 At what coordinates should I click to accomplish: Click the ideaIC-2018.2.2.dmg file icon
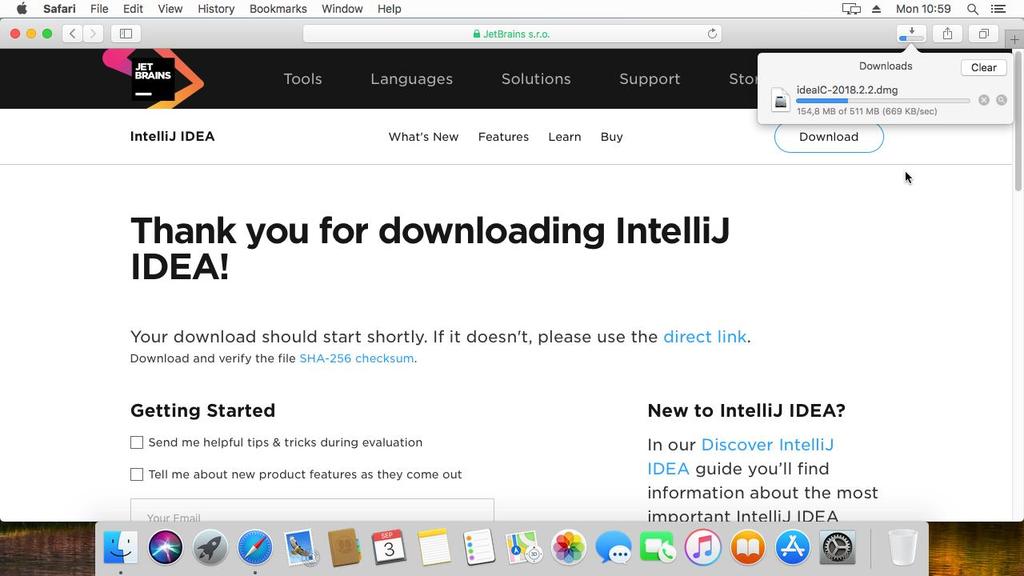(x=780, y=100)
